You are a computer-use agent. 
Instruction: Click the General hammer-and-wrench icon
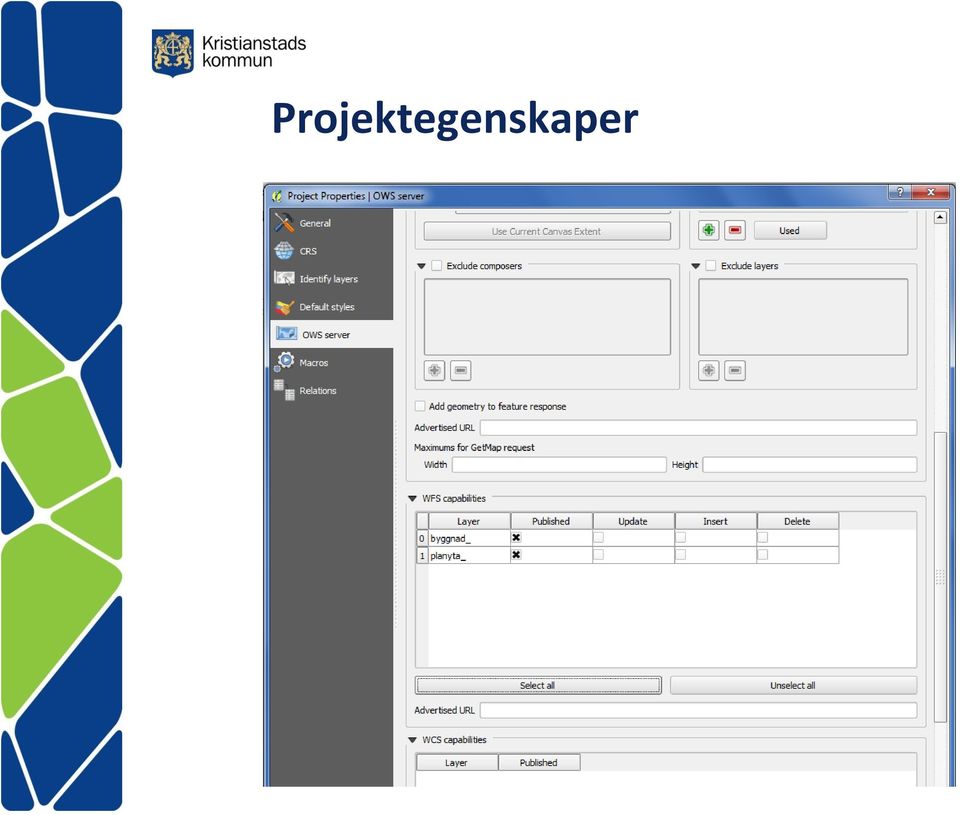[284, 223]
